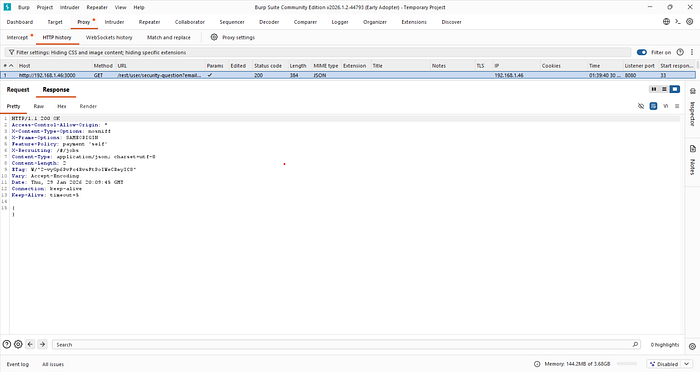Open the Repeater menu in menu bar

pyautogui.click(x=97, y=7)
